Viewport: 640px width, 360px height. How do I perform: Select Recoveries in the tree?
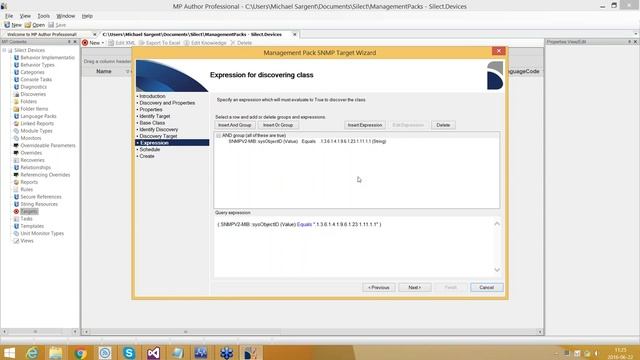pos(32,160)
